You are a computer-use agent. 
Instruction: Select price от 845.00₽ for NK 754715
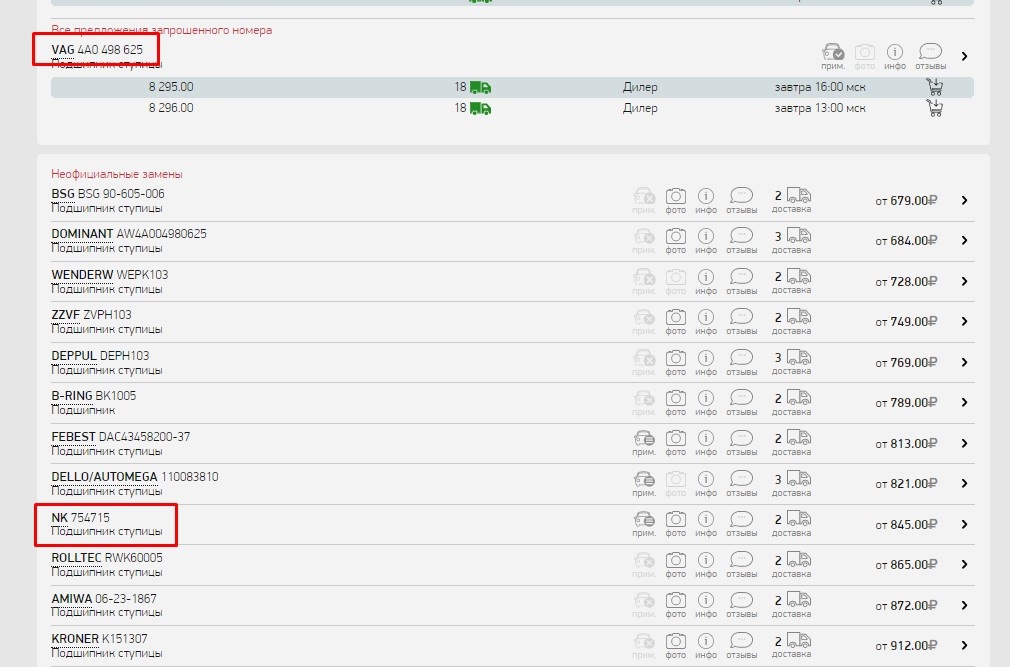(906, 525)
